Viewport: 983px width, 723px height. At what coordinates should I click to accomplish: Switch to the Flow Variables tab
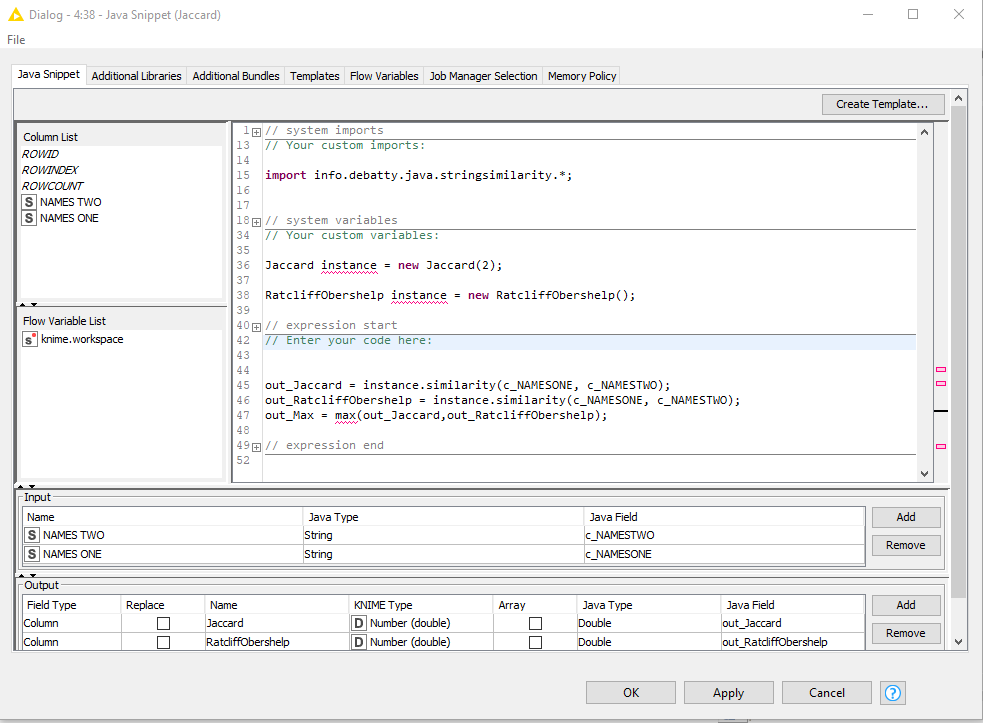[384, 75]
